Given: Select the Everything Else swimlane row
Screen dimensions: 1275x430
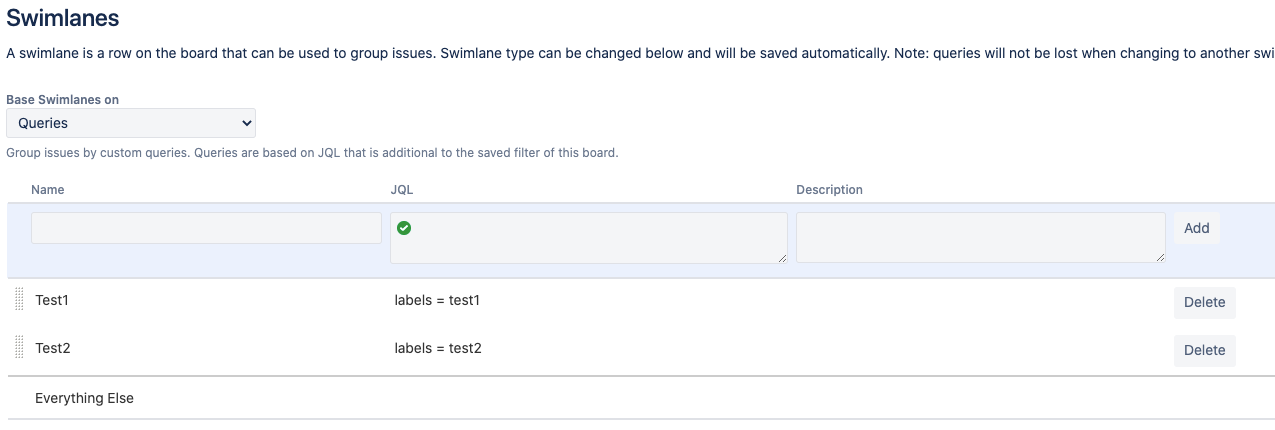Looking at the screenshot, I should [x=641, y=398].
